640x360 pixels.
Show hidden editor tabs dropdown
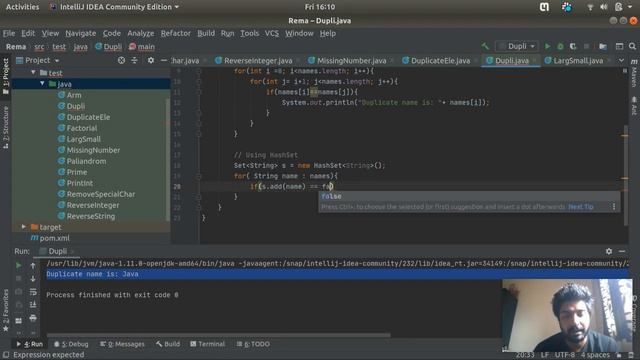tap(621, 60)
